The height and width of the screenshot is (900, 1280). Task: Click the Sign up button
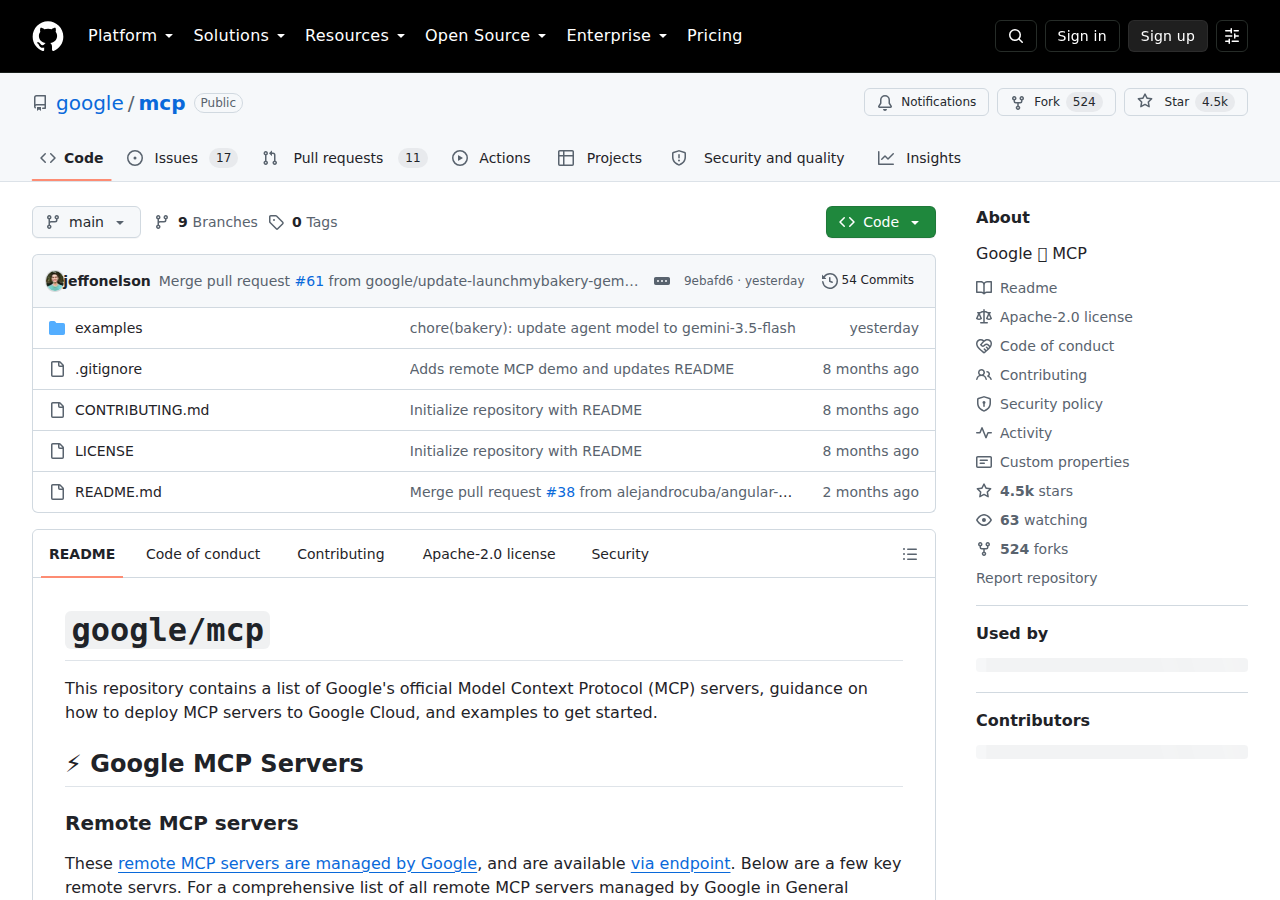(x=1168, y=36)
